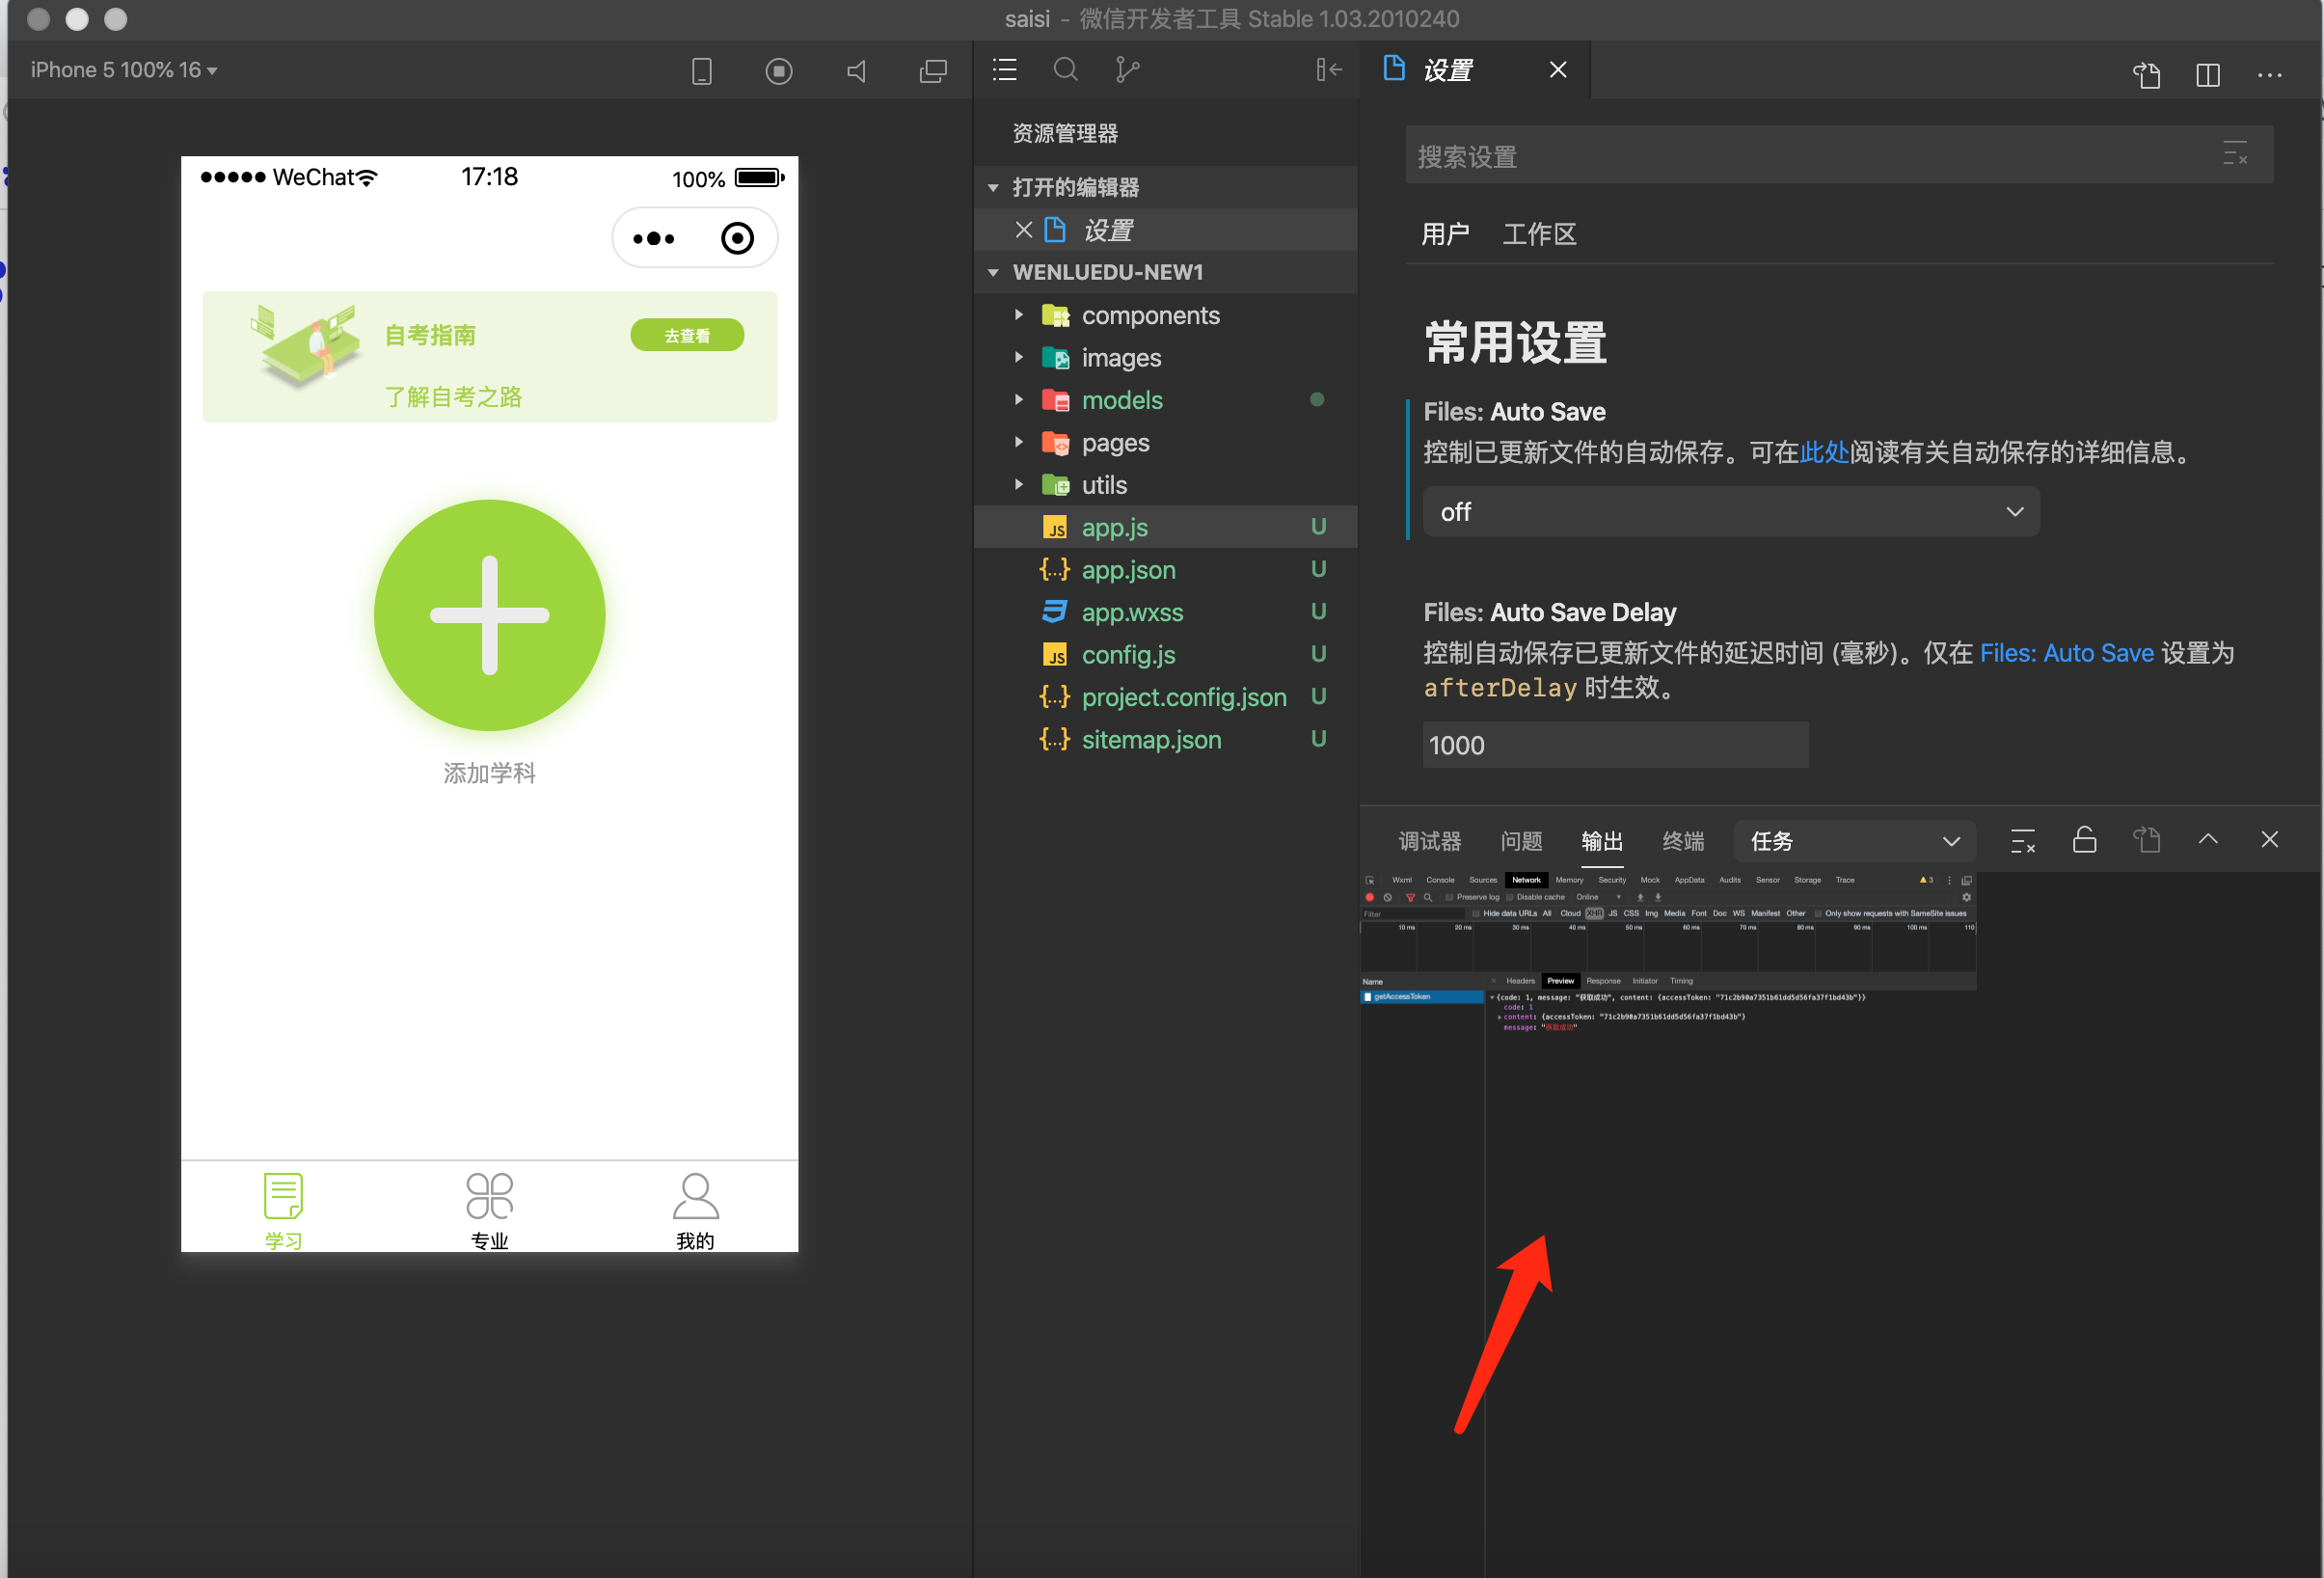Screen dimensions: 2324x1578
Task: Switch to the 终端 tab
Action: (x=1683, y=841)
